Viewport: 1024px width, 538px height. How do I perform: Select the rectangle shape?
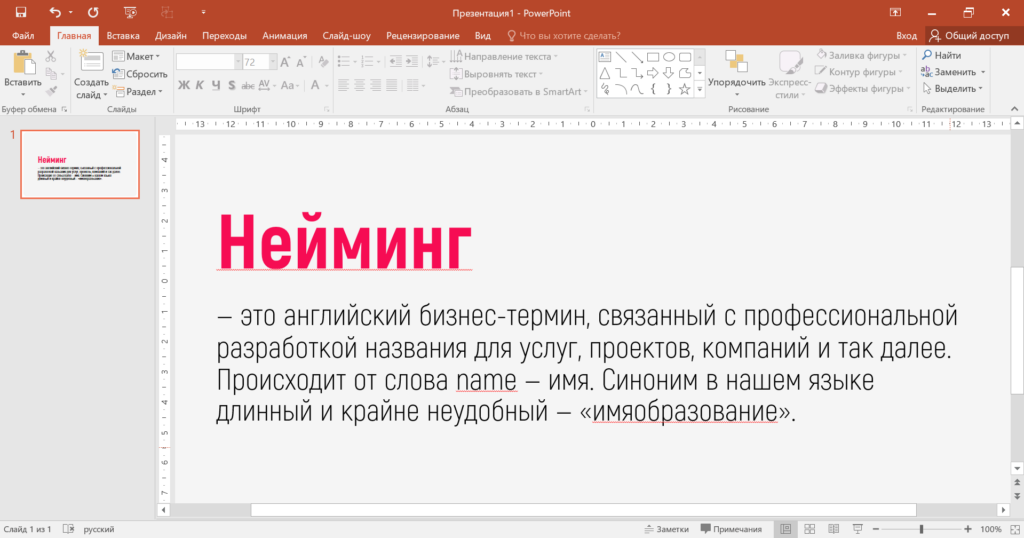click(x=652, y=57)
